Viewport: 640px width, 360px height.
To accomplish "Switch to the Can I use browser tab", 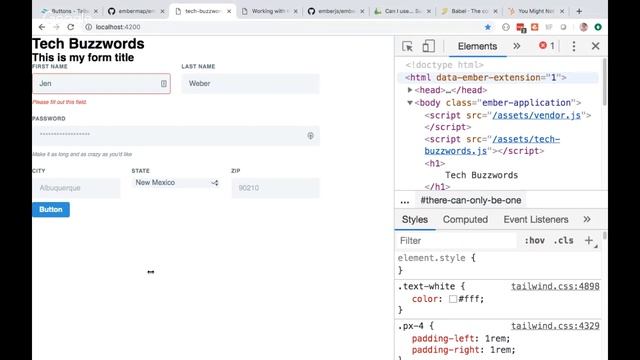I will pos(402,11).
